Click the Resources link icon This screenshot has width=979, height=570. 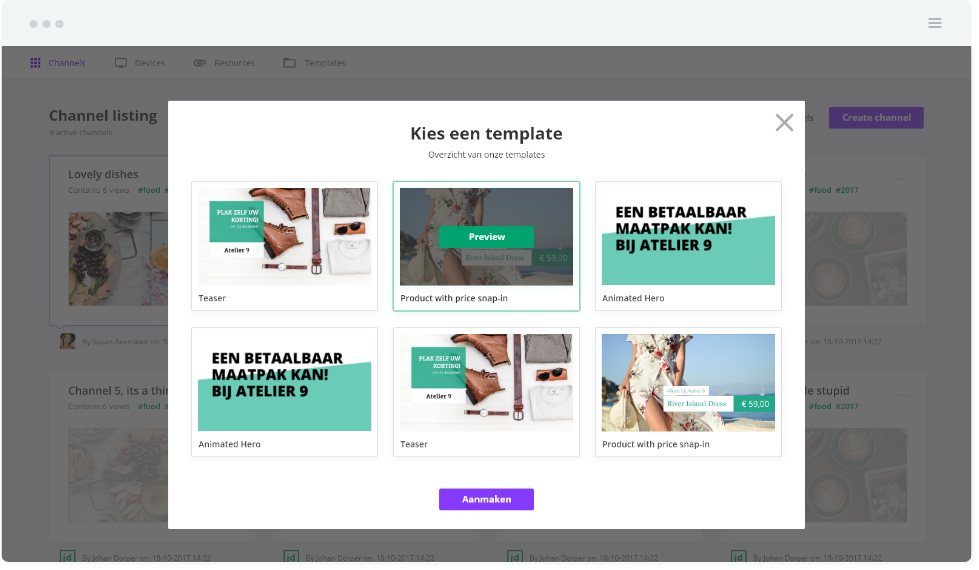(x=200, y=63)
